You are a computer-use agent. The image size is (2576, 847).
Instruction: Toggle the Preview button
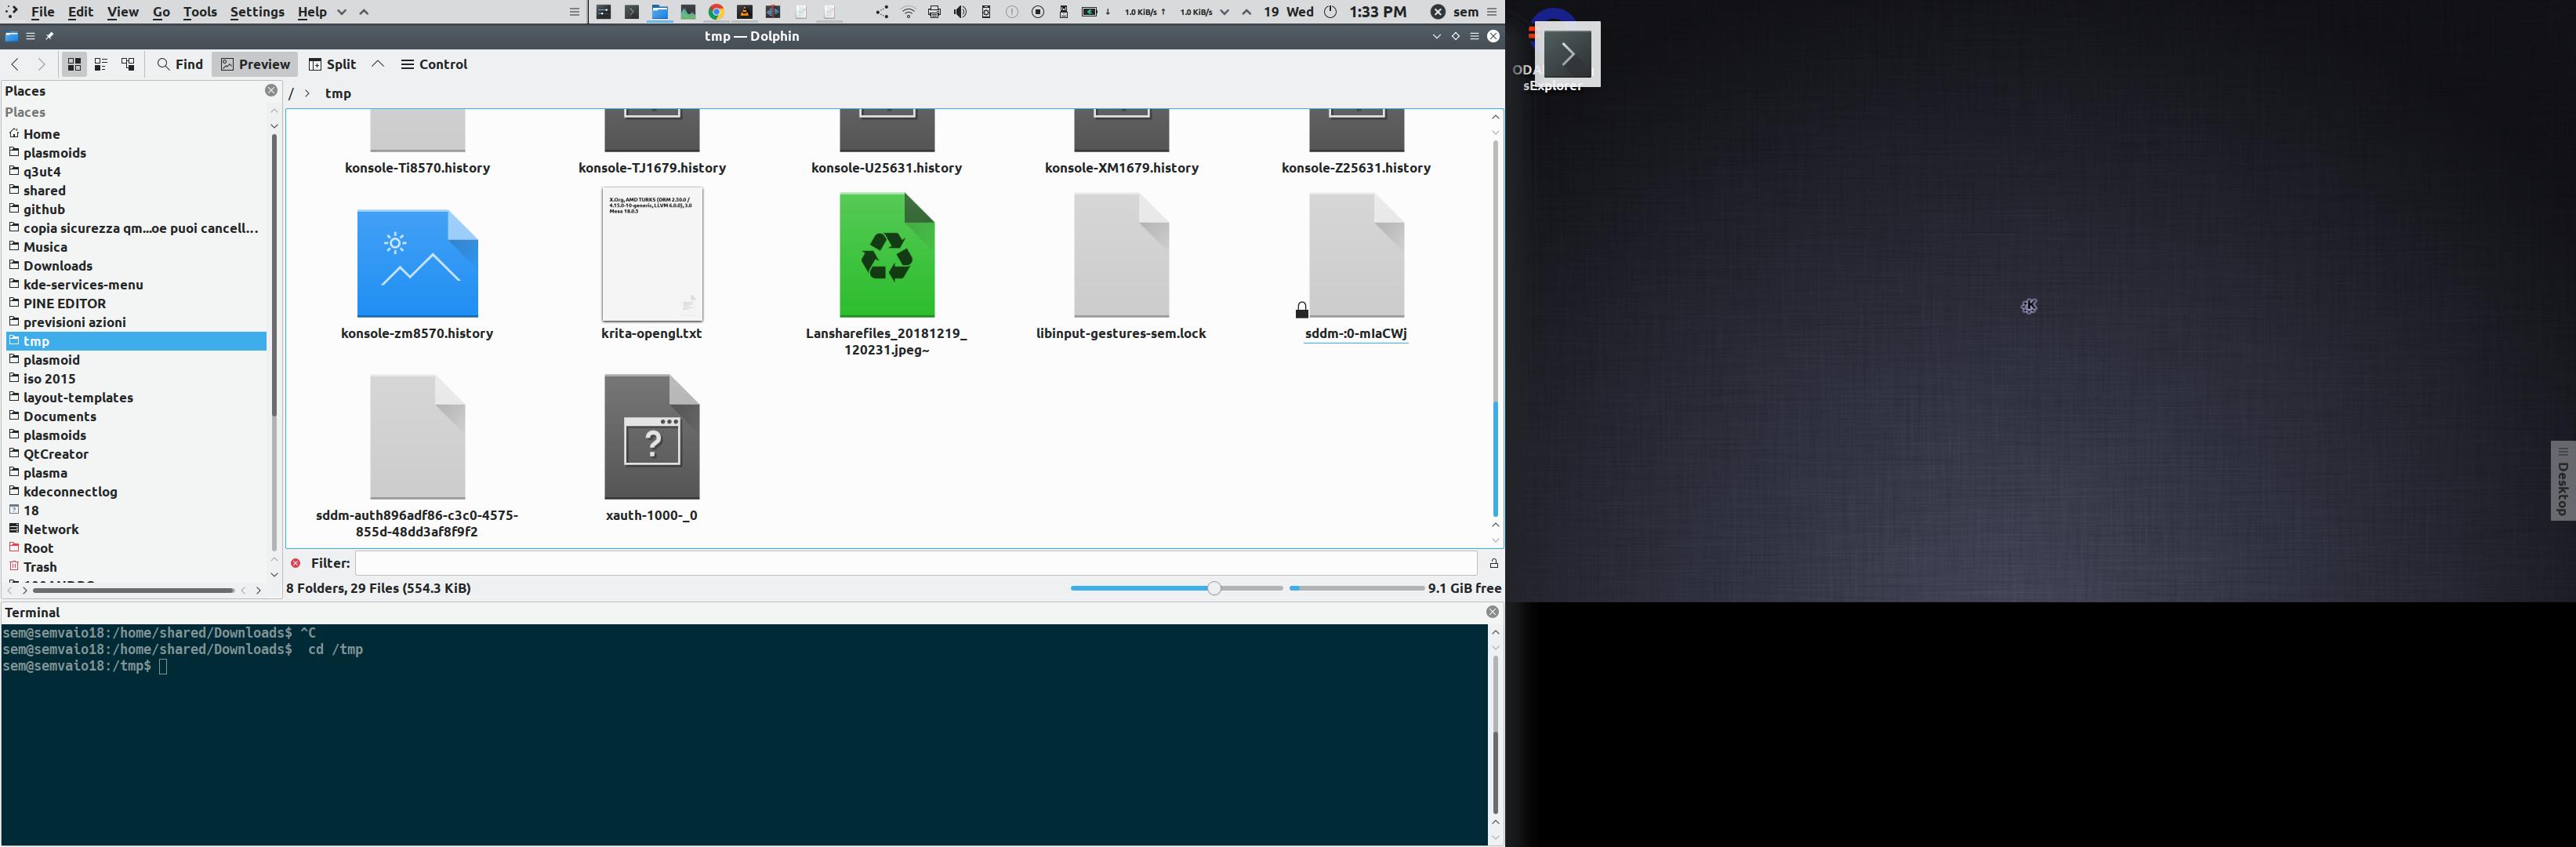pyautogui.click(x=255, y=64)
